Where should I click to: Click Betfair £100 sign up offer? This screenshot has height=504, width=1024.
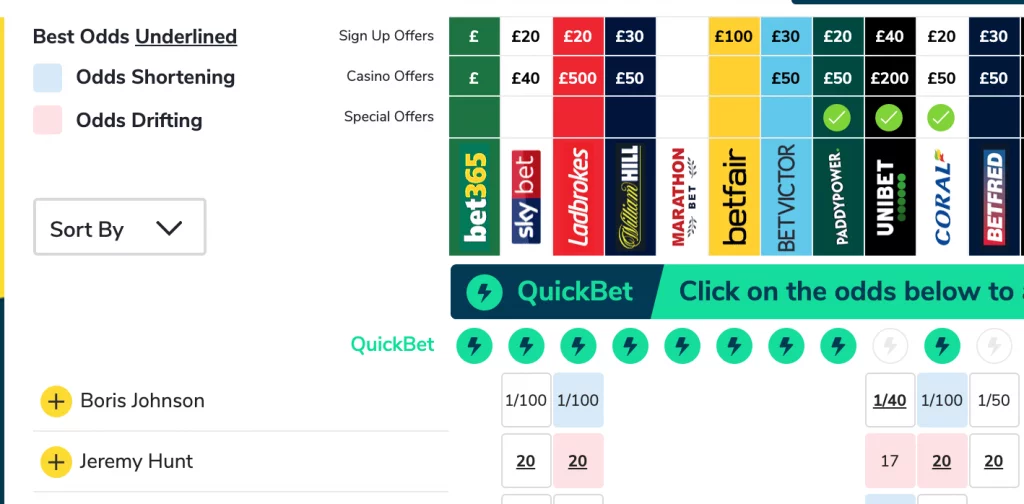(734, 37)
